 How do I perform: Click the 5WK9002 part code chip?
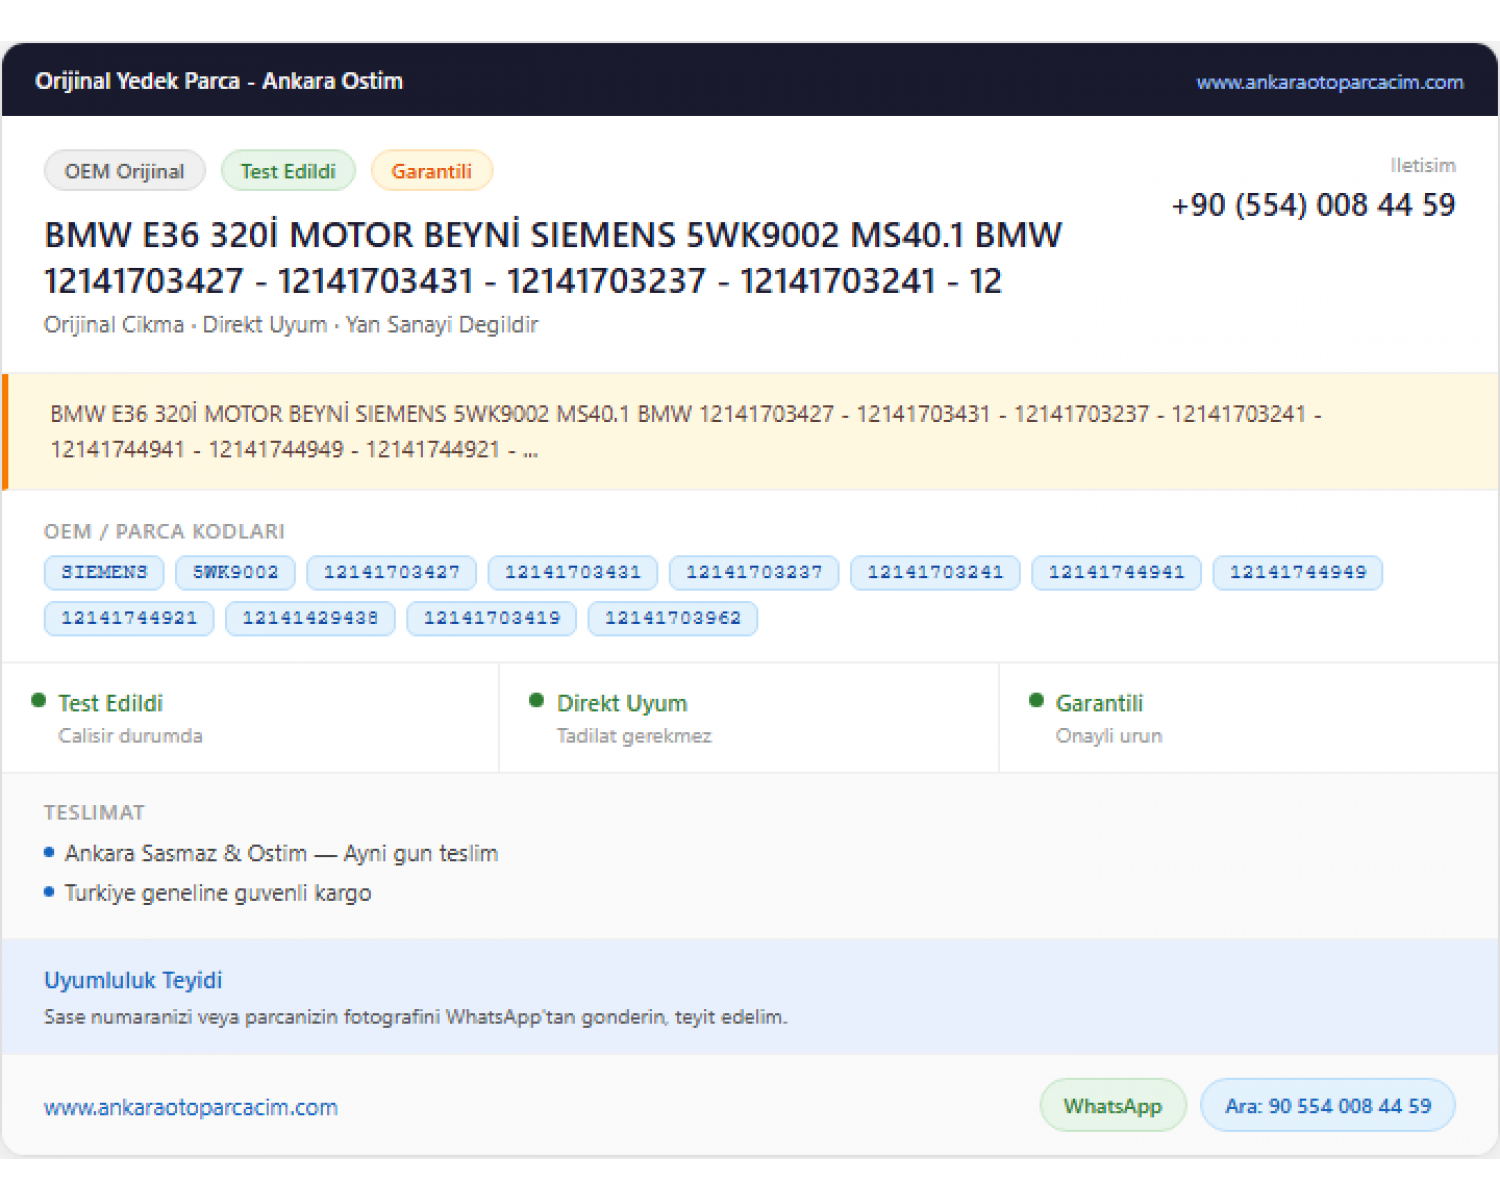pyautogui.click(x=235, y=572)
